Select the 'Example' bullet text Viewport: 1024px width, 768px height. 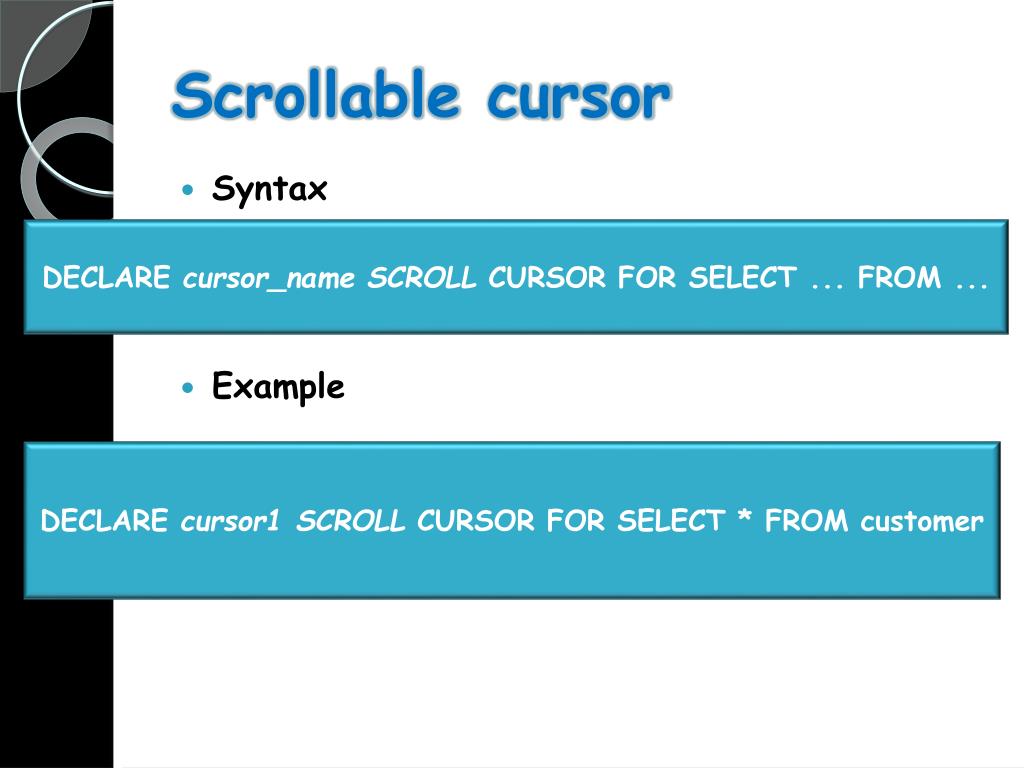coord(278,387)
